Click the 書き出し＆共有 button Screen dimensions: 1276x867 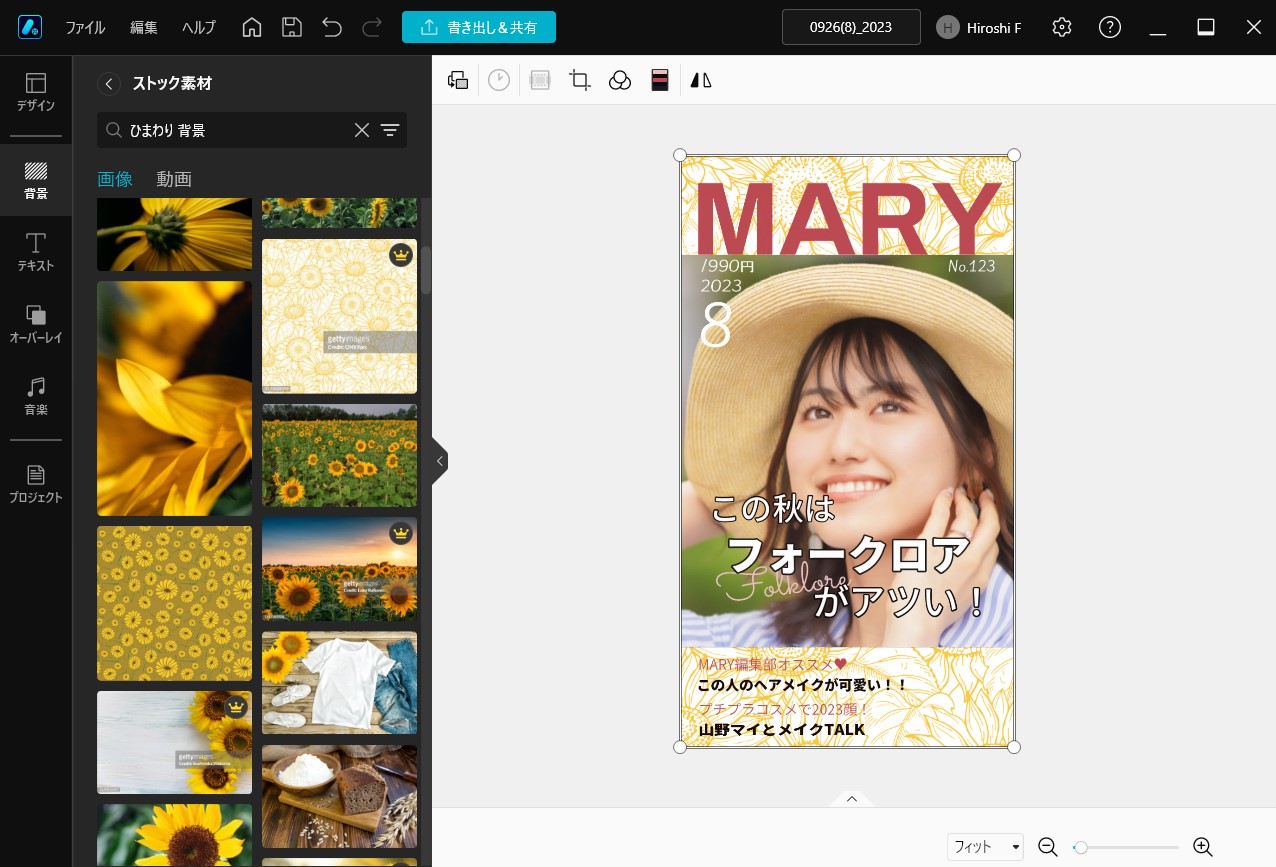coord(479,27)
